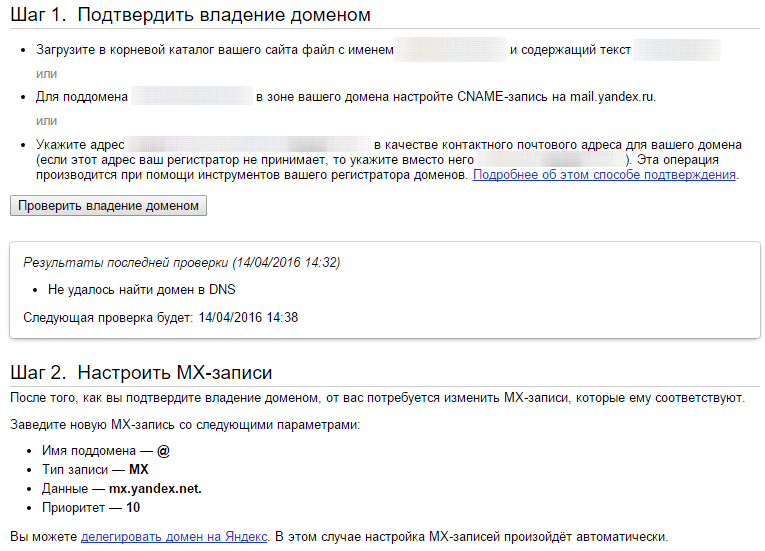
Task: Click the blurred file text content value
Action: coord(677,50)
